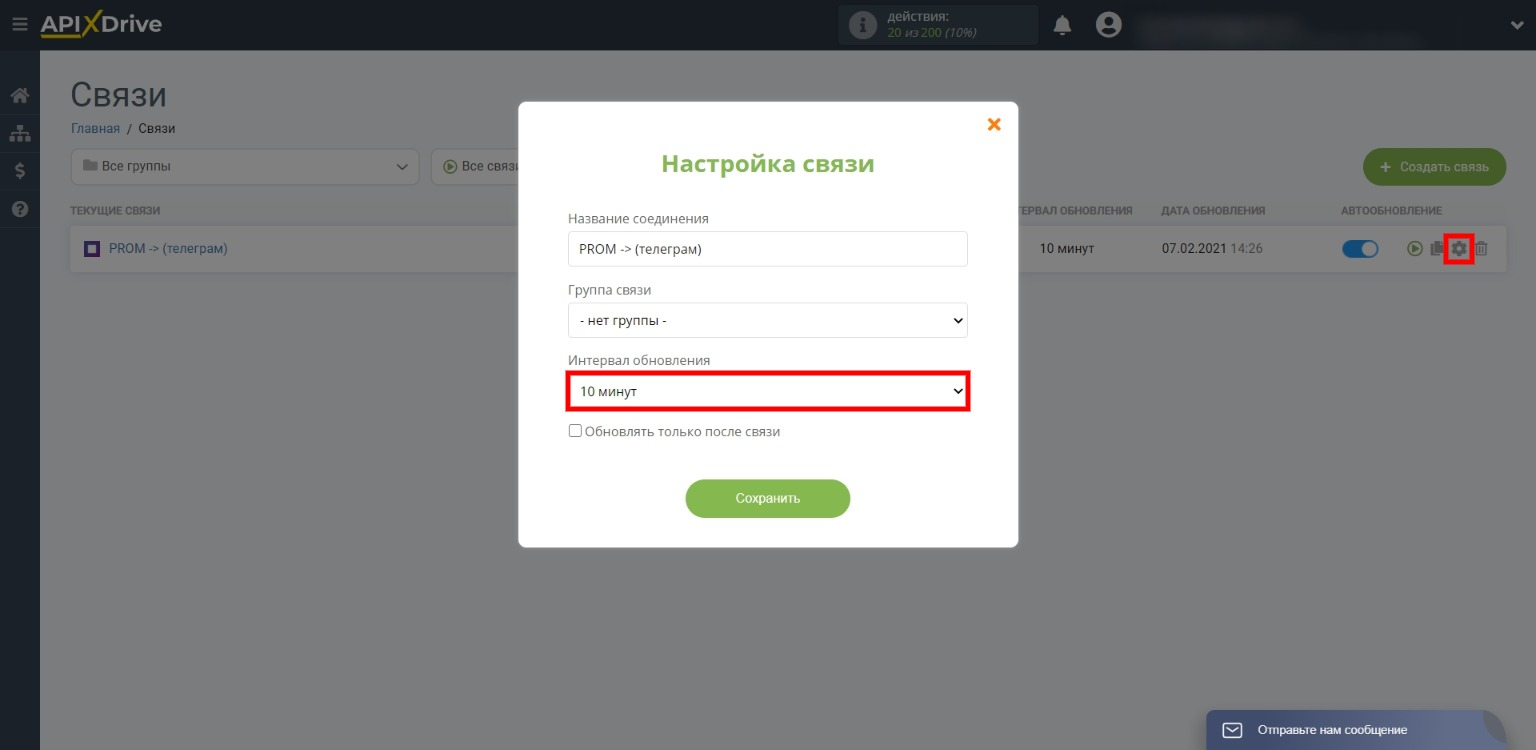This screenshot has height=750, width=1536.
Task: Open the user profile avatar
Action: 1108,25
